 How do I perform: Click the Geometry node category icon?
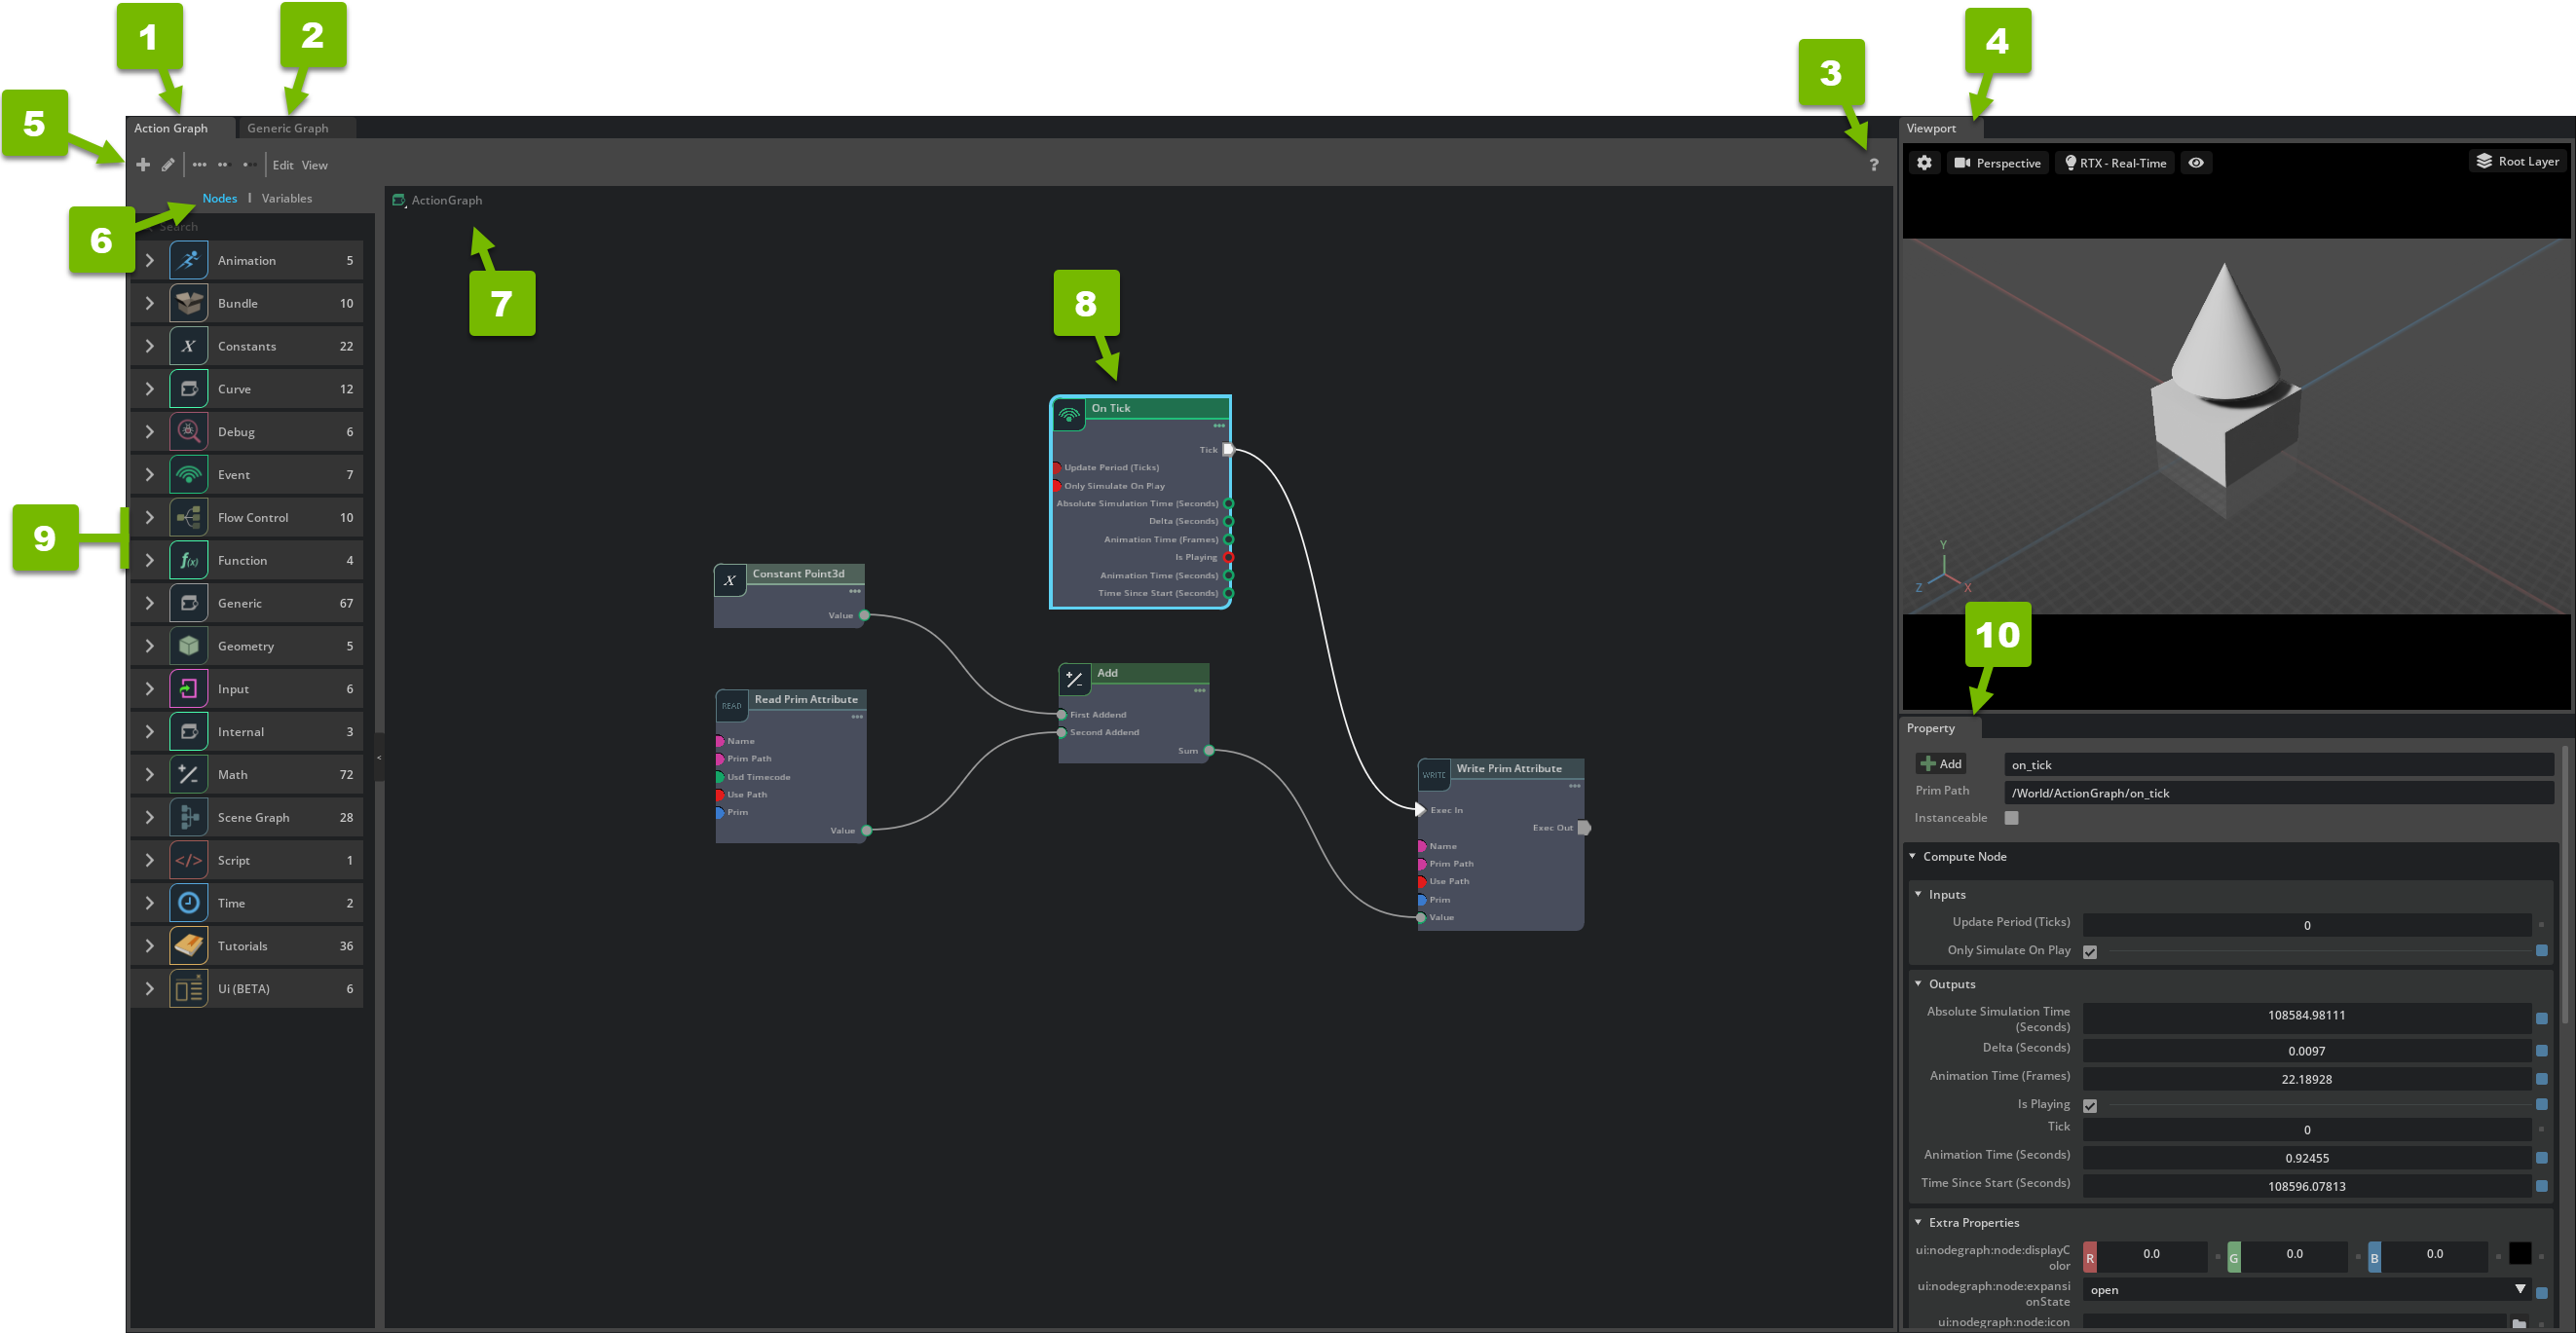pos(189,647)
